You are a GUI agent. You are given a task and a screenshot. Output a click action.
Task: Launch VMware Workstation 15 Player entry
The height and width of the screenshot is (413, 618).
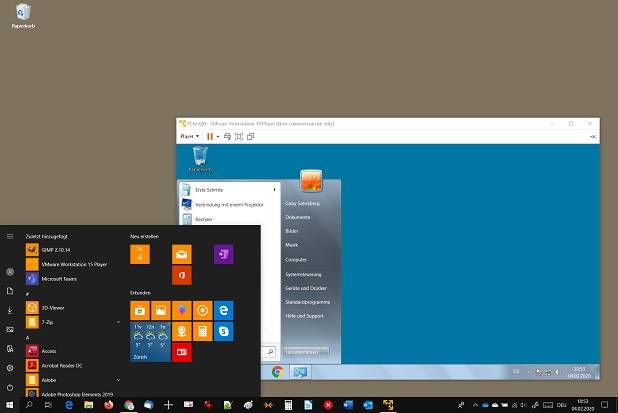(67, 264)
